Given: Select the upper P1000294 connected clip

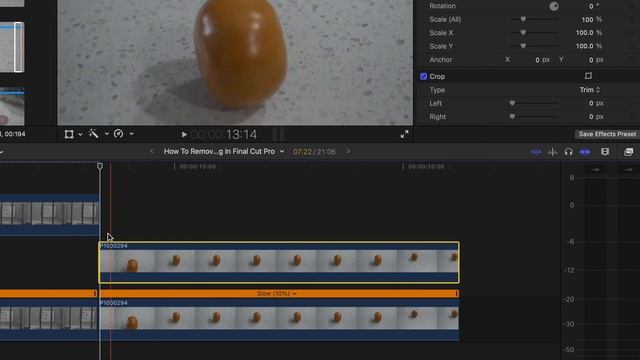Looking at the screenshot, I should point(279,262).
